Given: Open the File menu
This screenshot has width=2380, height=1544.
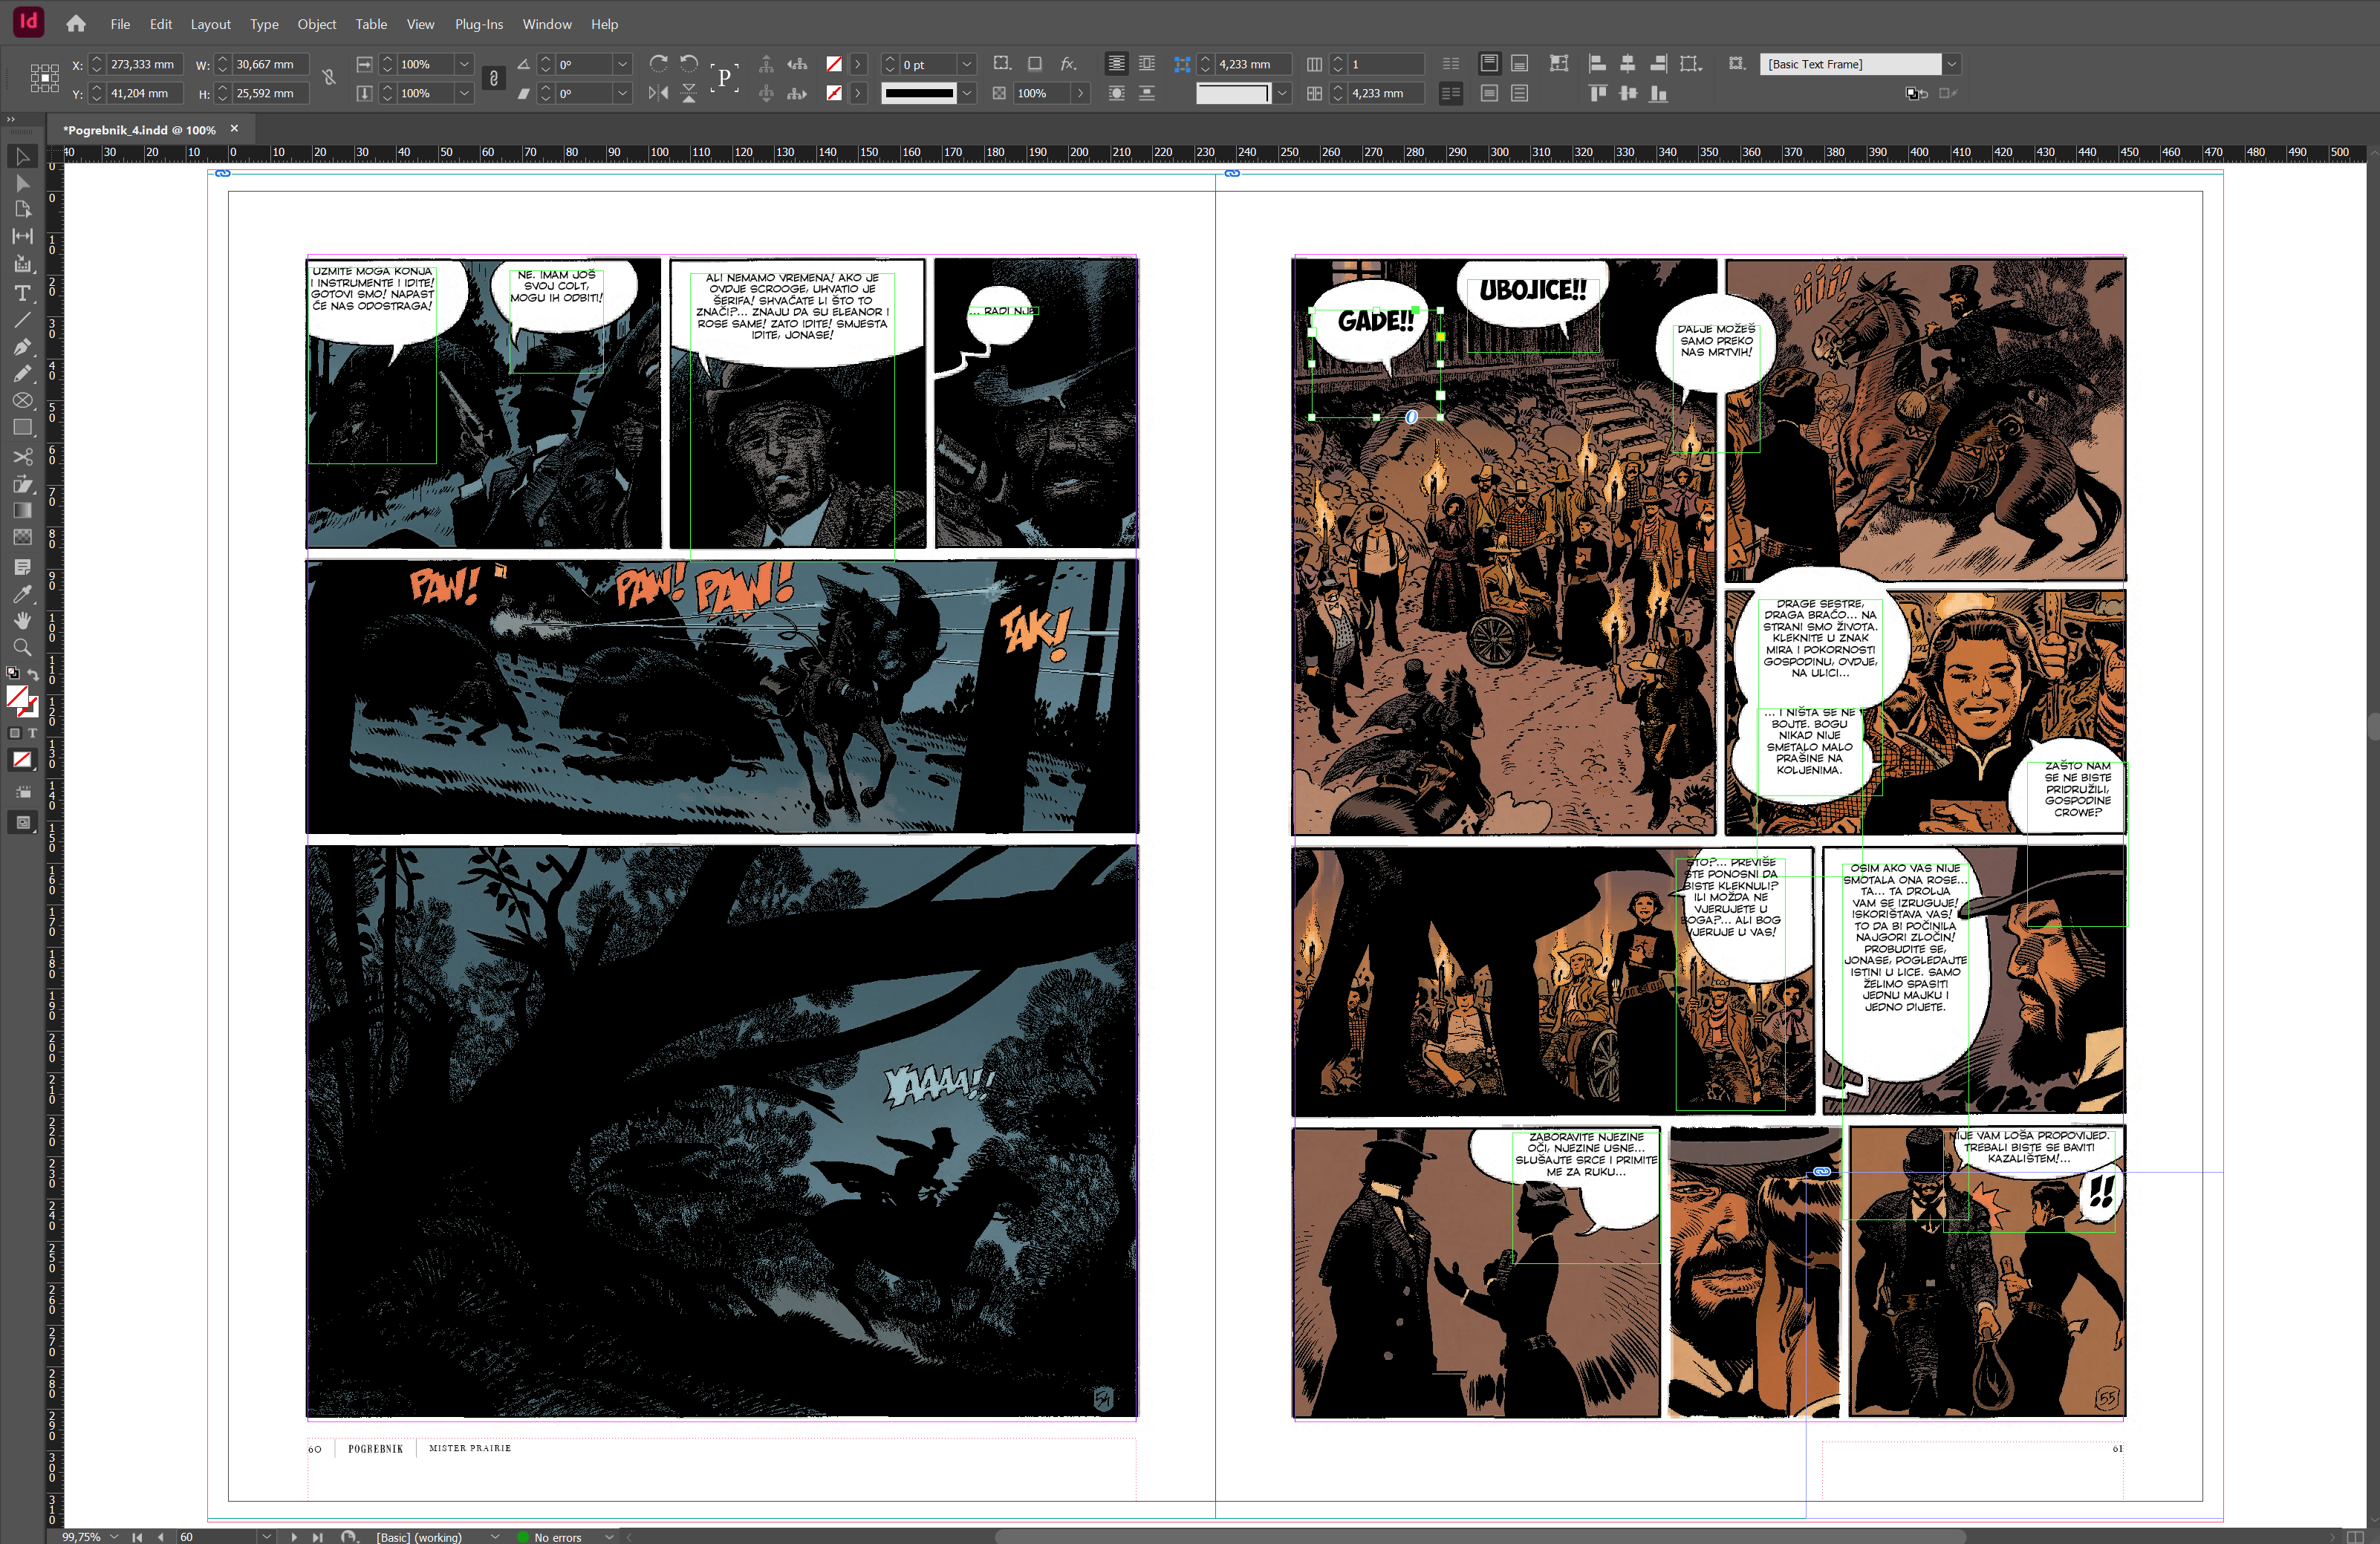Looking at the screenshot, I should pos(120,24).
